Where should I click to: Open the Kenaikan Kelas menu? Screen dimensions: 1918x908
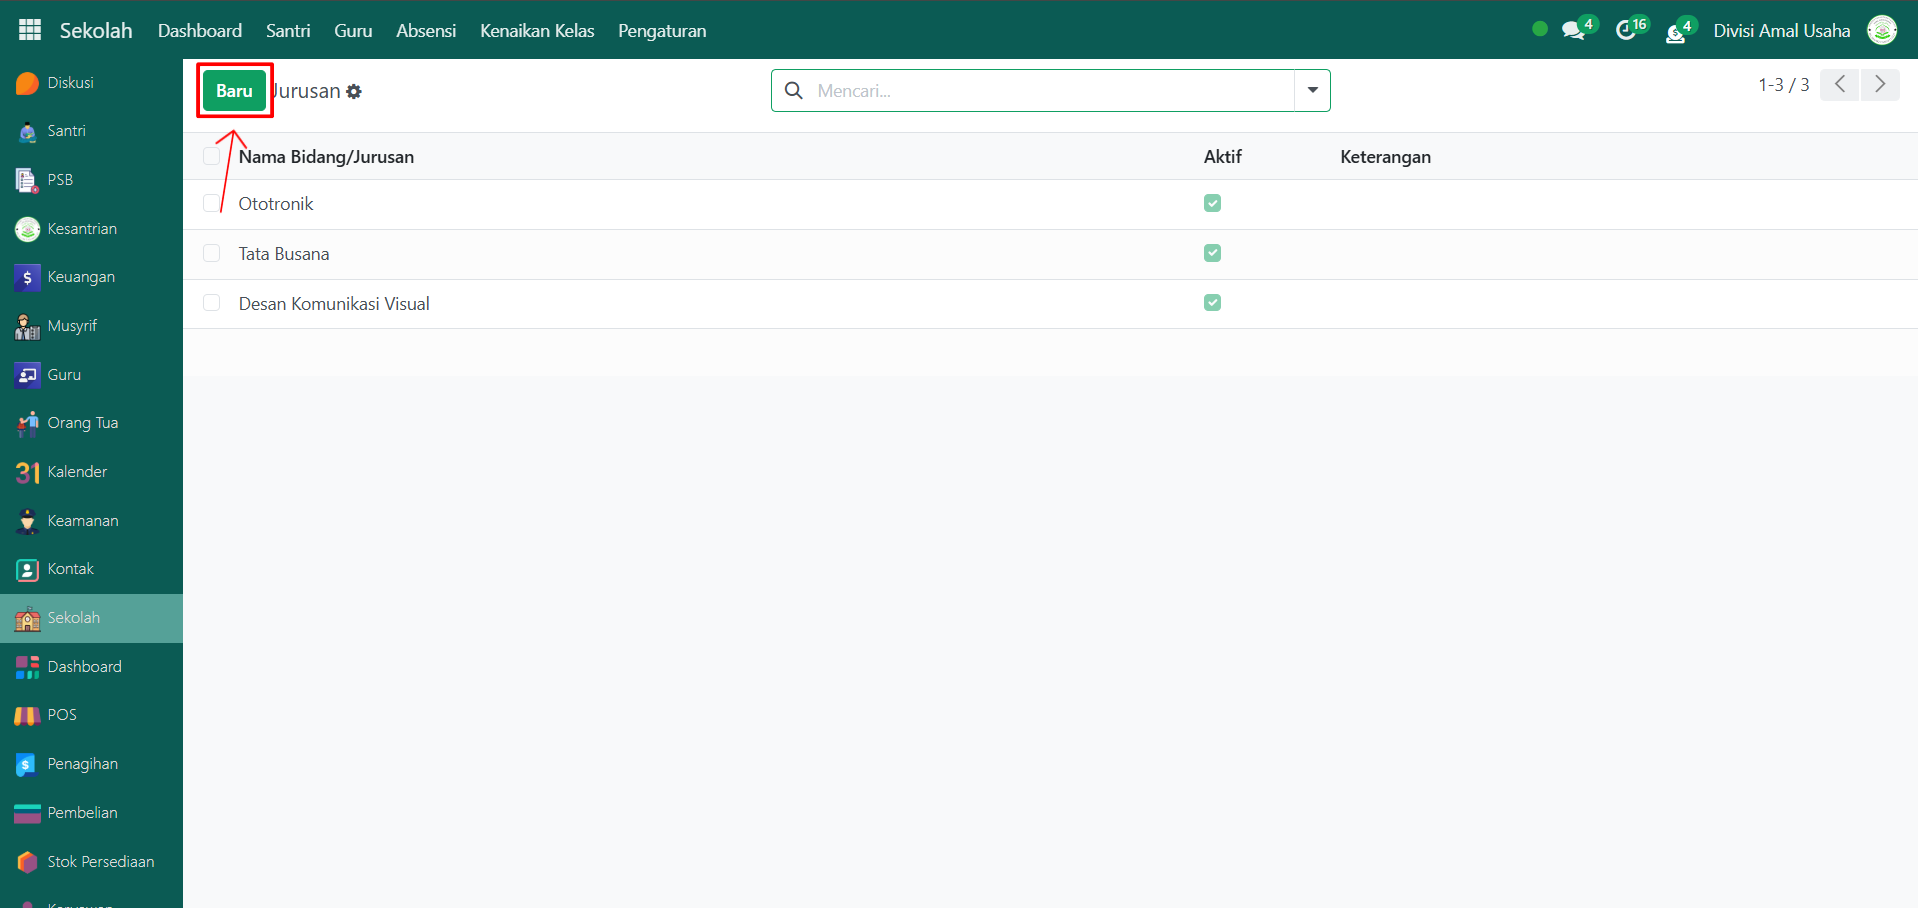click(537, 31)
